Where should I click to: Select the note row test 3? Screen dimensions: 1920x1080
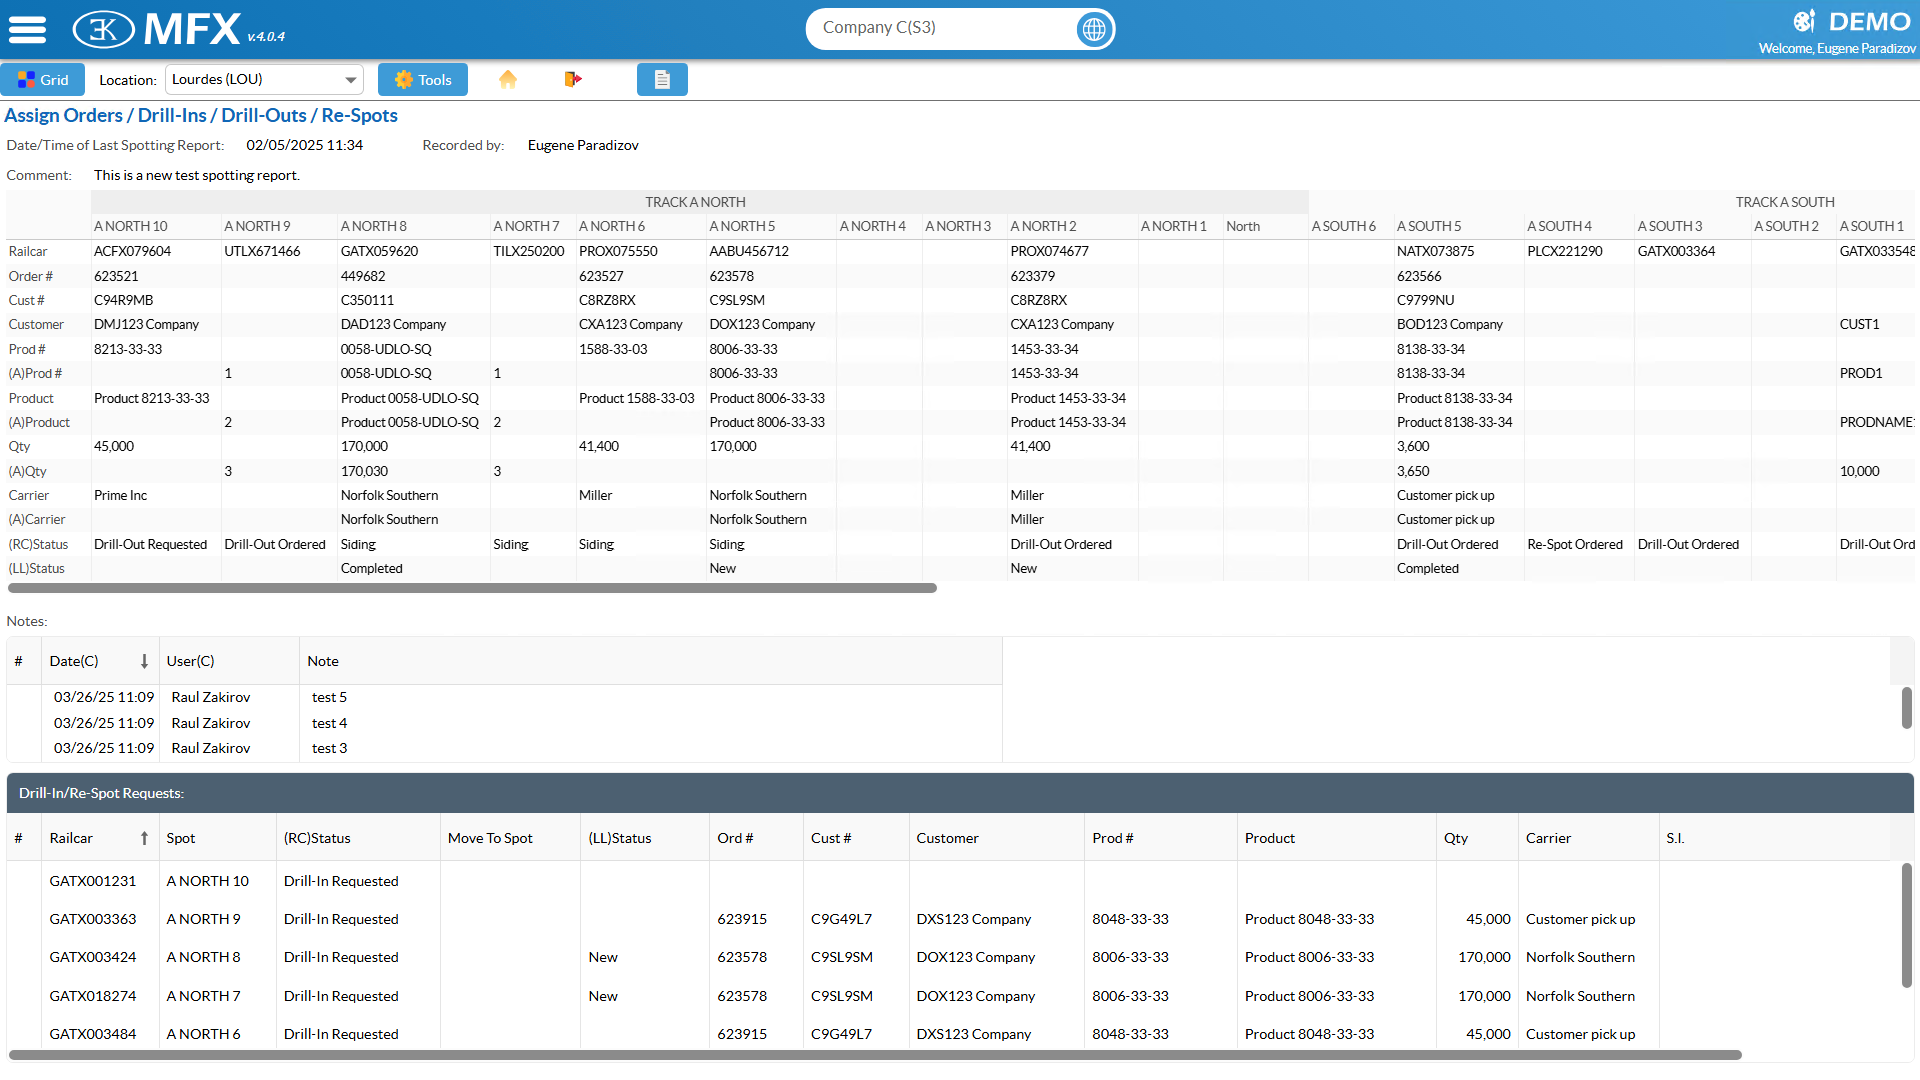point(504,748)
